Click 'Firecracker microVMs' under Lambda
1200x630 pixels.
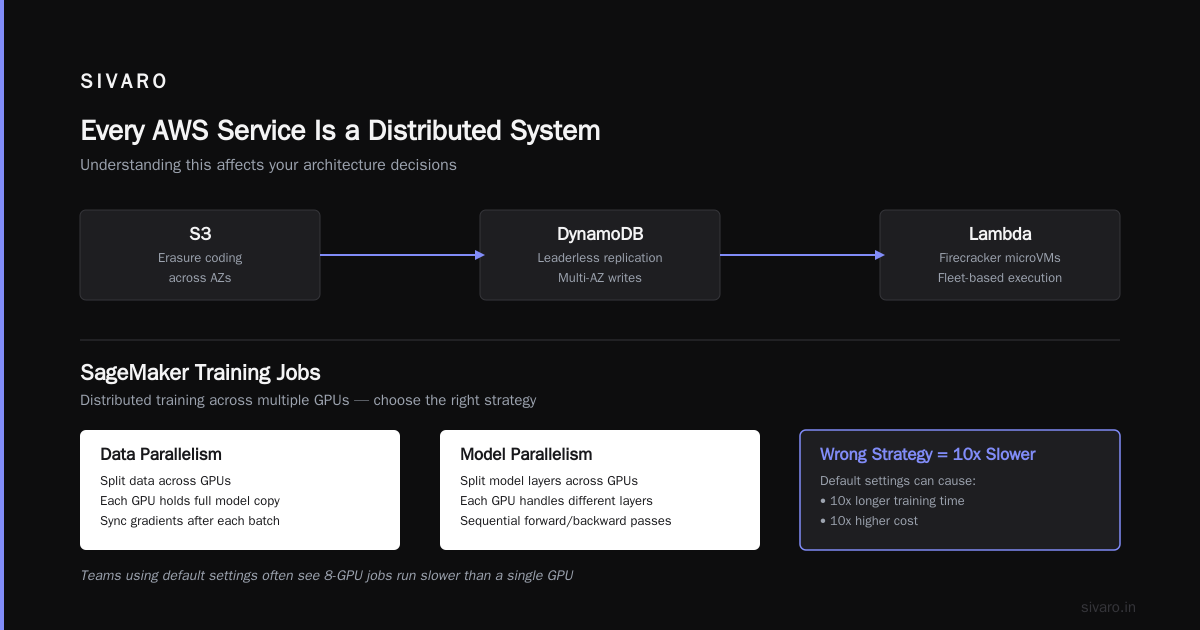coord(1000,258)
